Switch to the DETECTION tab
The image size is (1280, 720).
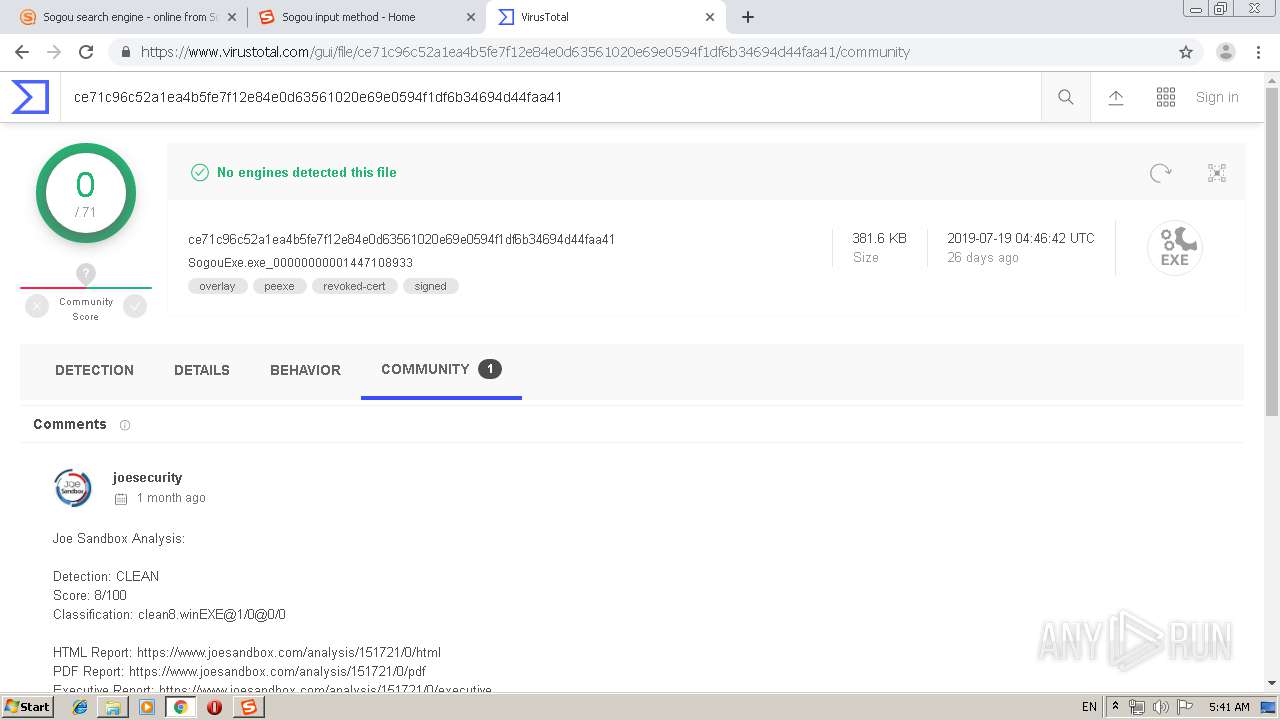(x=94, y=370)
